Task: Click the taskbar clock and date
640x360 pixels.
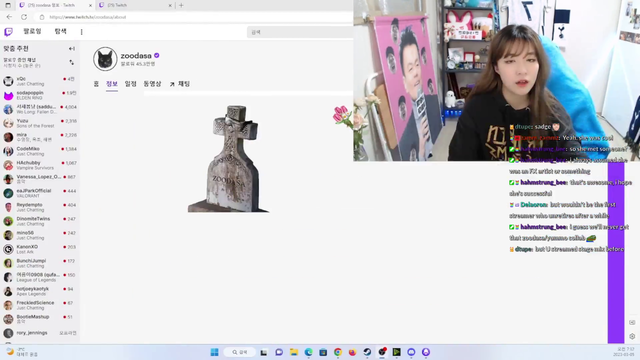Action: pyautogui.click(x=625, y=352)
